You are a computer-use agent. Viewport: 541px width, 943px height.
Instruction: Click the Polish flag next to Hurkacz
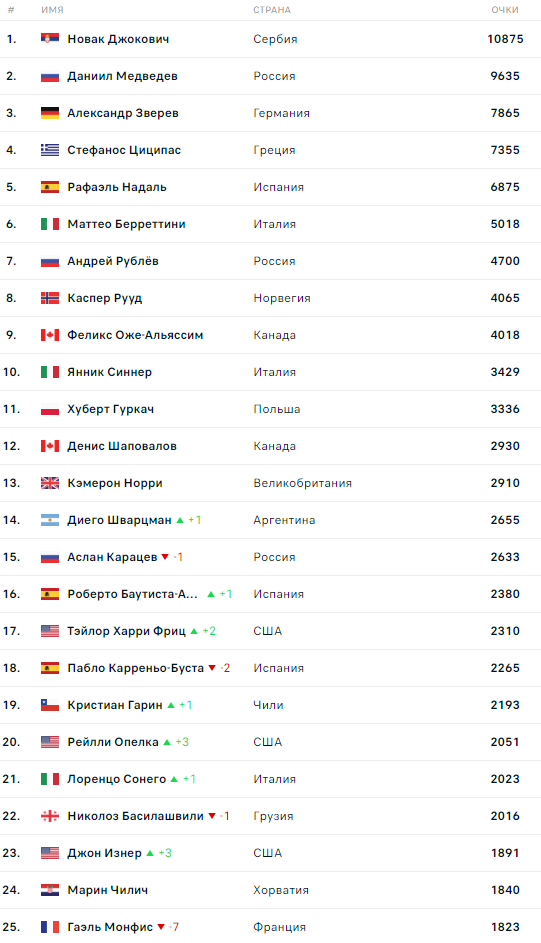point(50,409)
